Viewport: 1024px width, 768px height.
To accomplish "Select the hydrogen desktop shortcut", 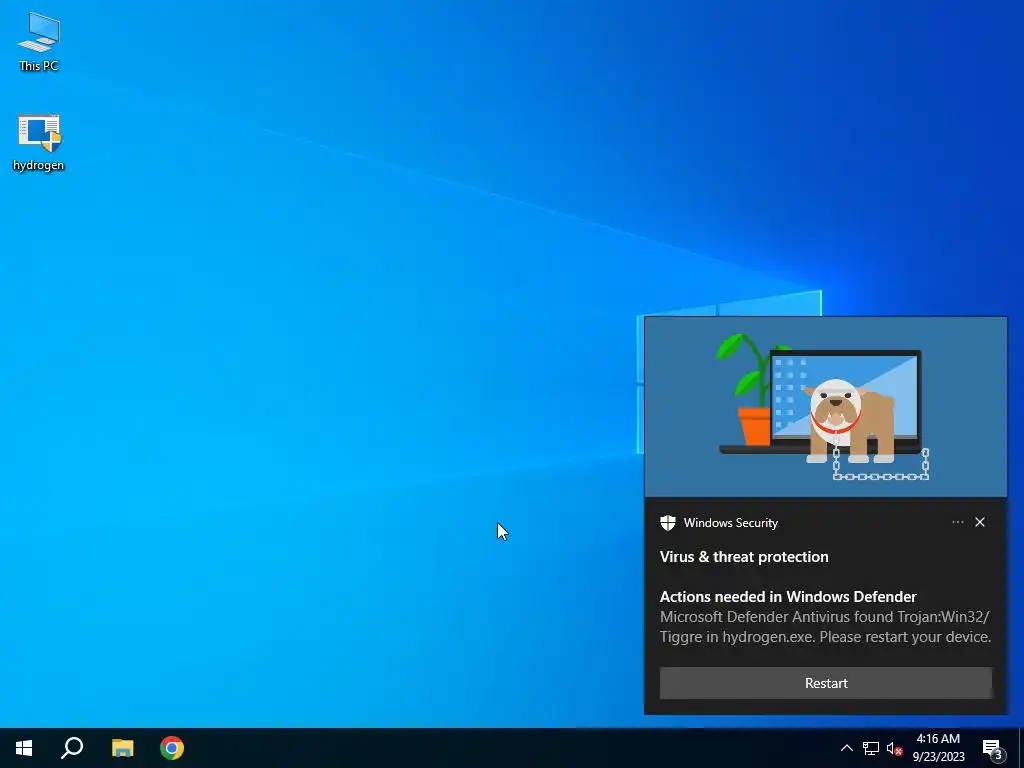I will [x=39, y=142].
